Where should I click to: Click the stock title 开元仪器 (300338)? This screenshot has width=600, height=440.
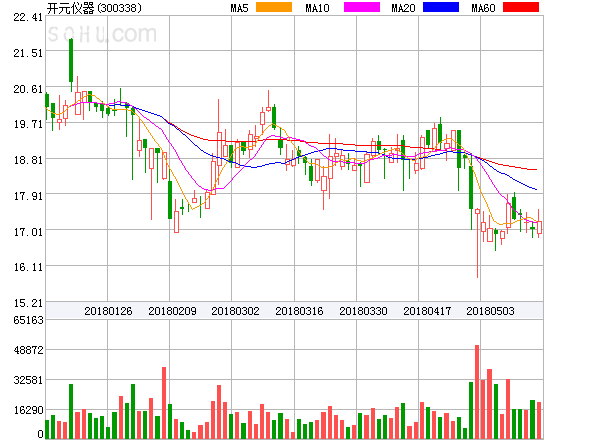click(94, 8)
